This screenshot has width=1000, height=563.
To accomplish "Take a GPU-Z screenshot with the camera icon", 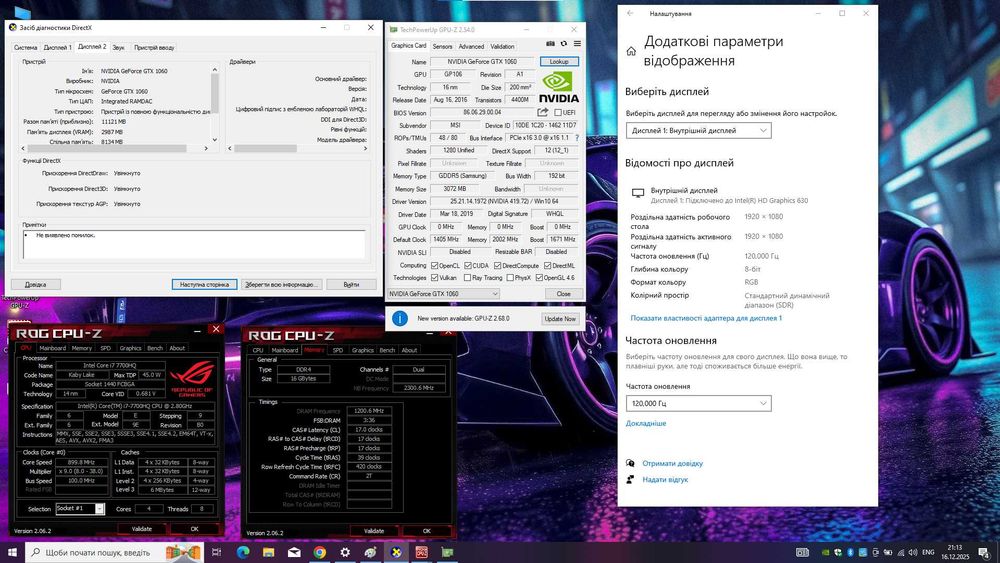I will tap(550, 44).
